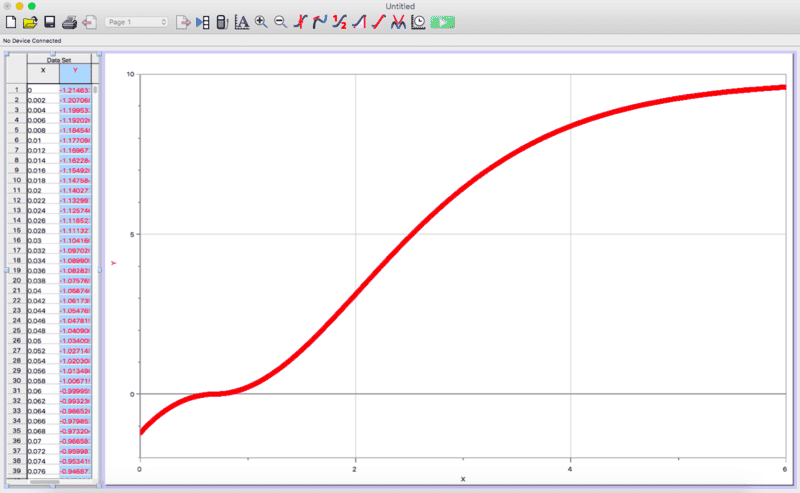Enable the Tangent tool

pos(320,21)
